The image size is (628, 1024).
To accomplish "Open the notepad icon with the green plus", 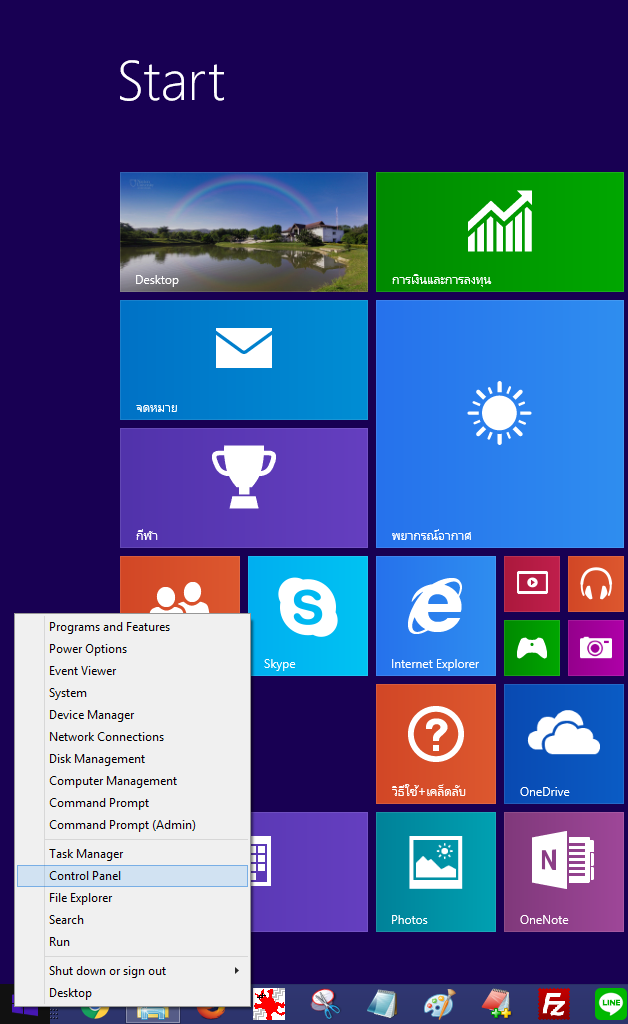I will click(x=495, y=1004).
